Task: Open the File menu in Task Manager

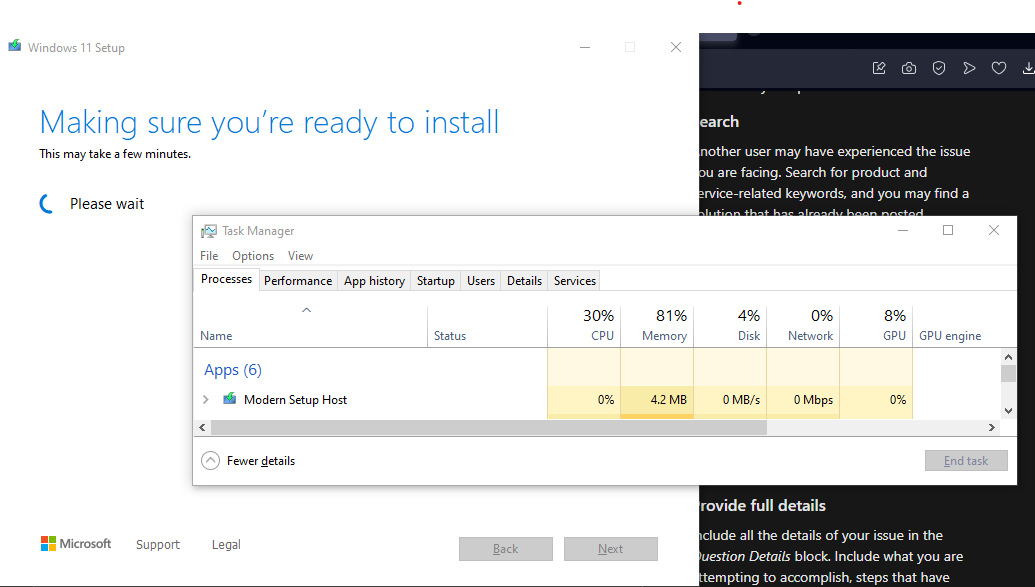Action: [209, 256]
